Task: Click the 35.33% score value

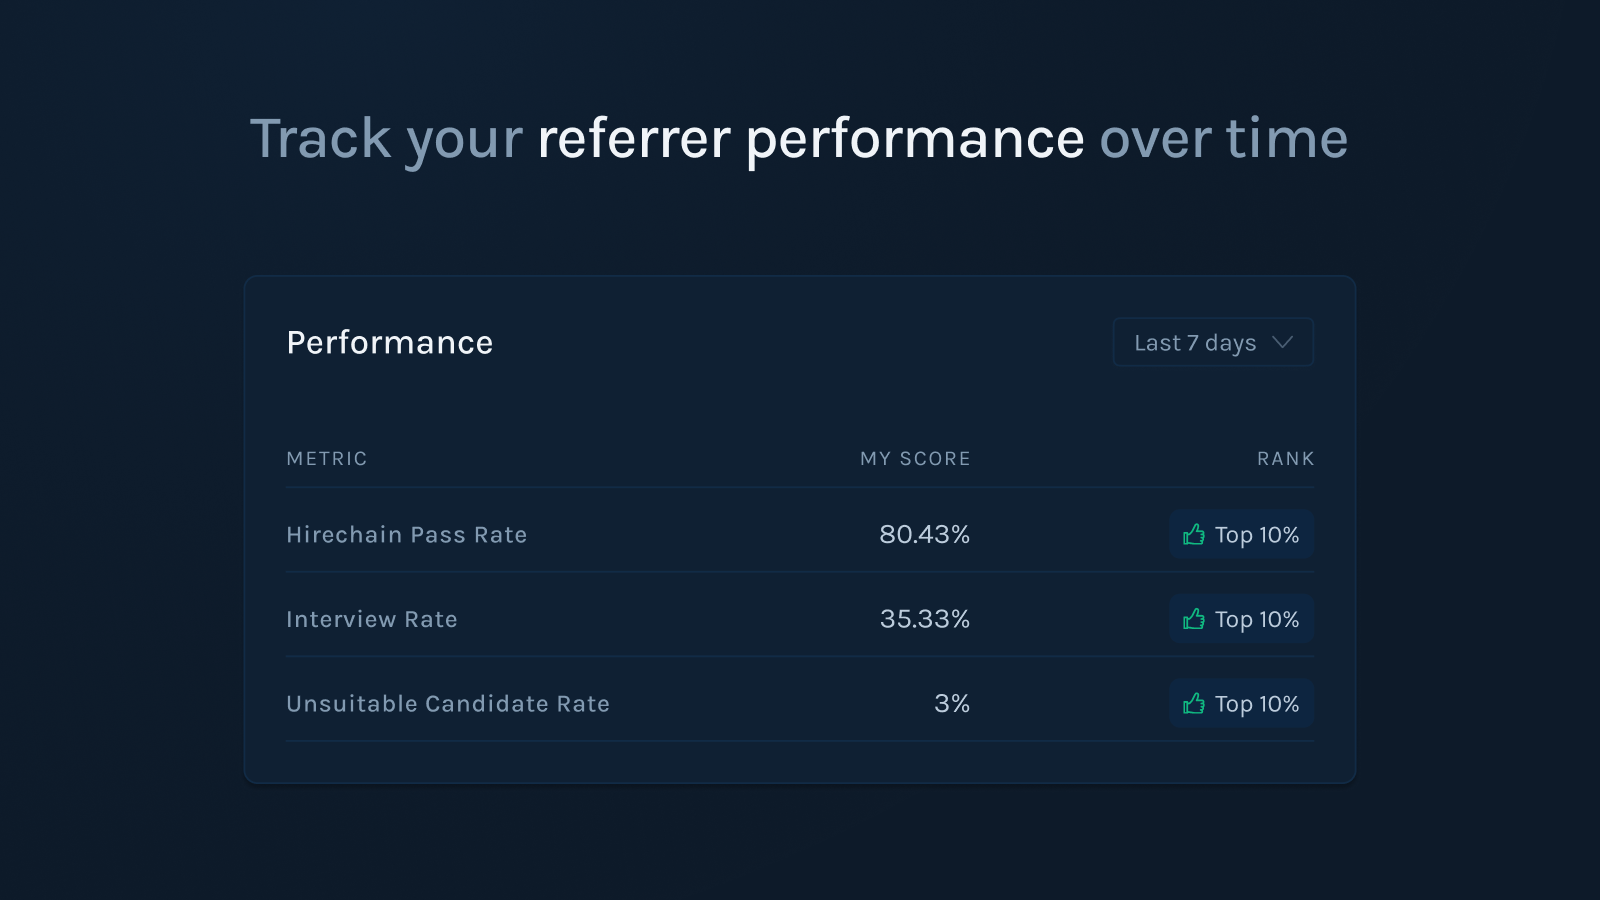Action: pos(924,620)
